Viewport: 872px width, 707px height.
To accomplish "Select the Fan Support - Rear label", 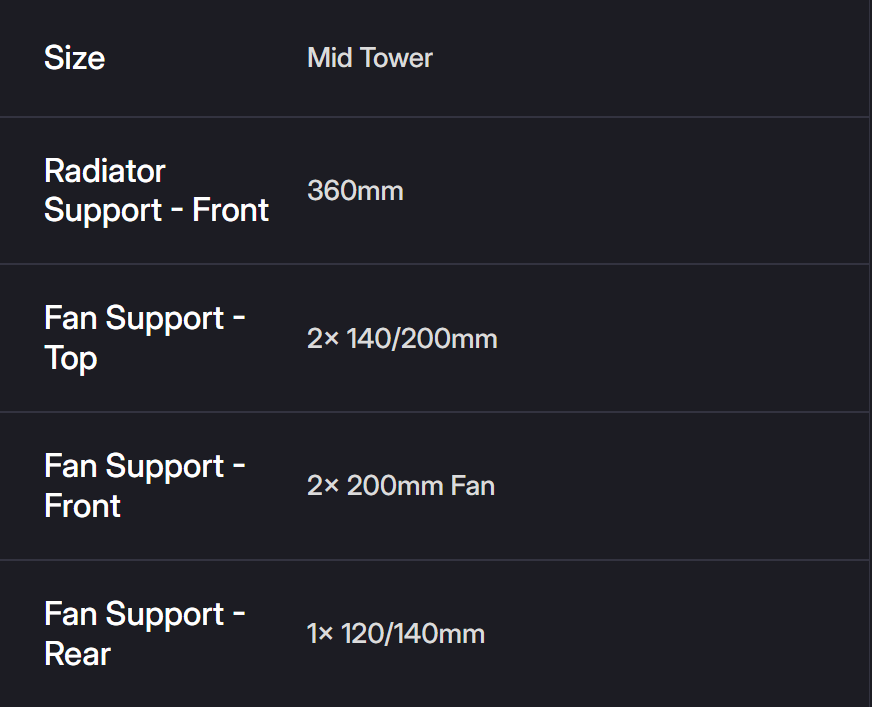I will point(144,634).
